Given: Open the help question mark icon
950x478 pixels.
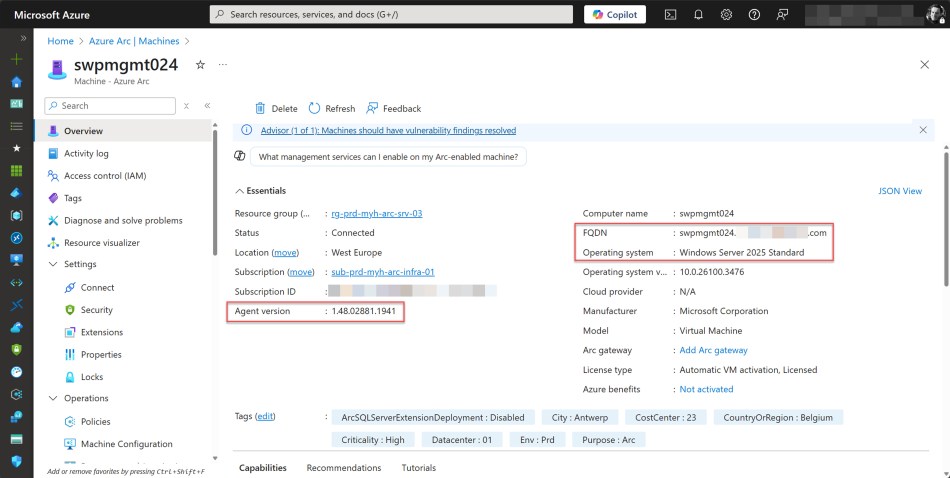Looking at the screenshot, I should (754, 15).
